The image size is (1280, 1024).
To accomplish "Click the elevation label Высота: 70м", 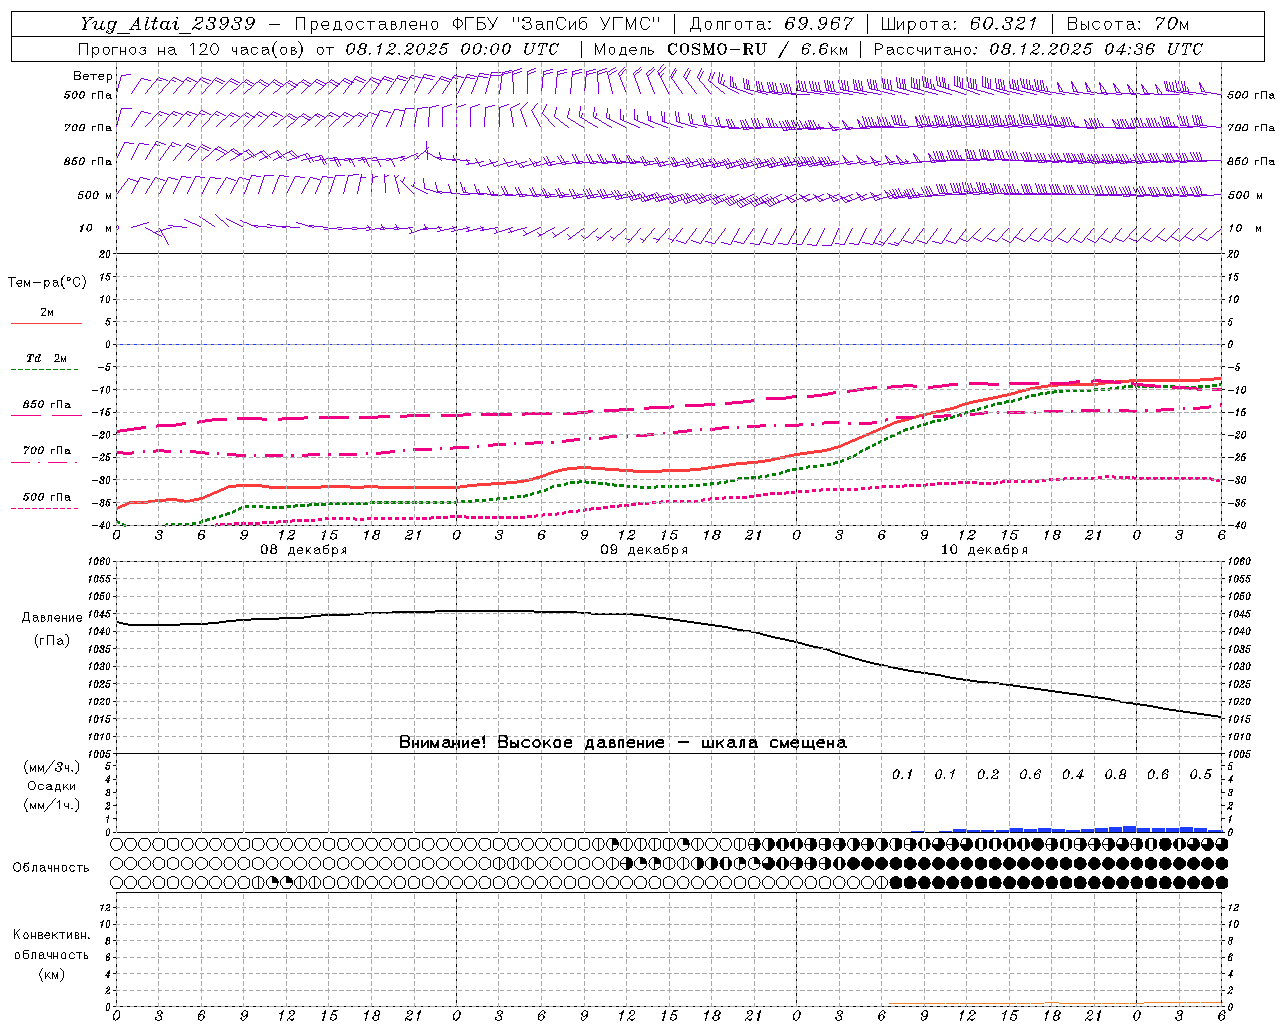I will click(x=1127, y=24).
